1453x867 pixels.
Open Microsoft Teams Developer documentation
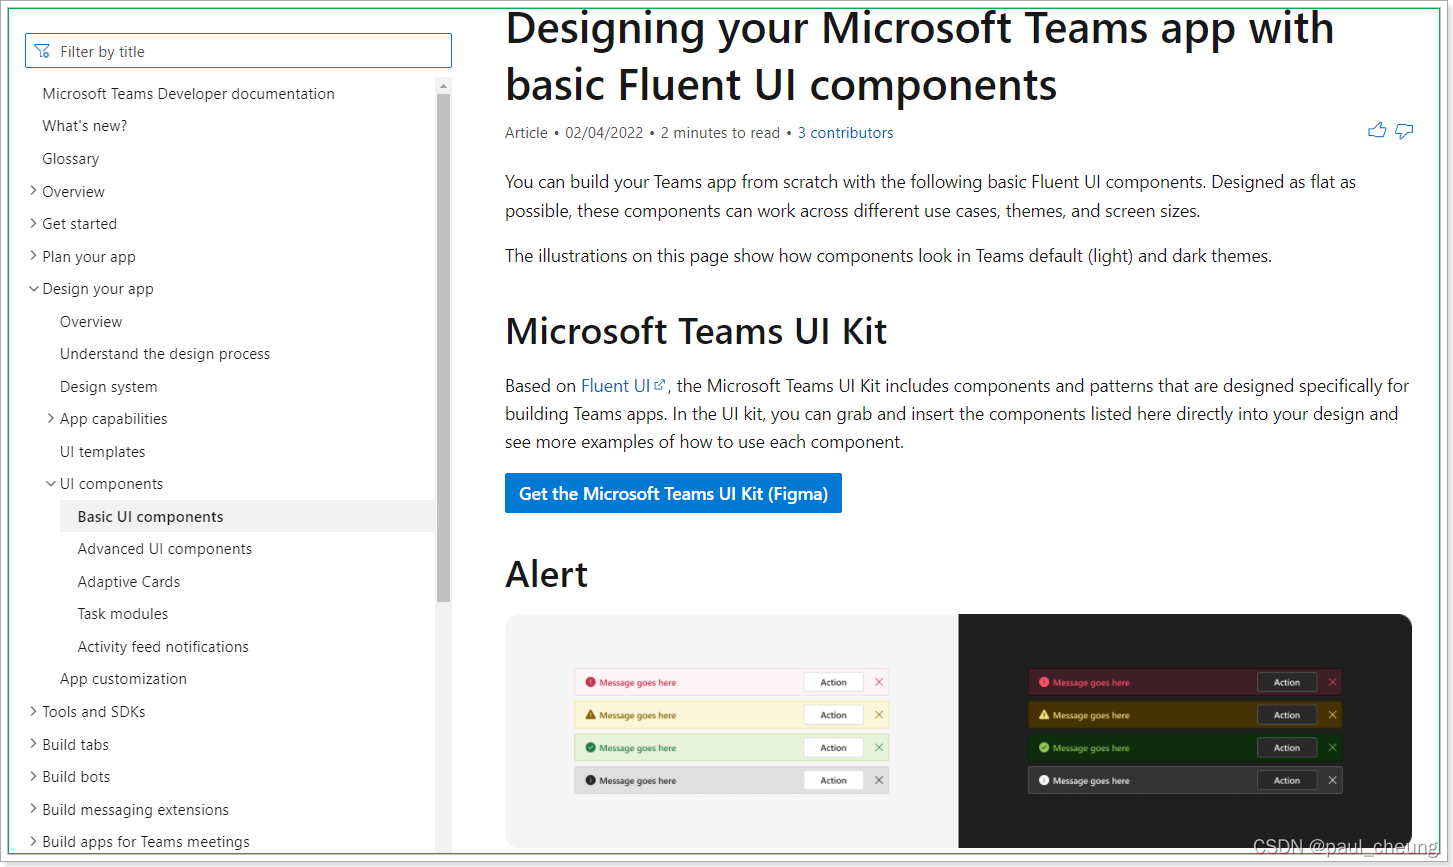click(x=188, y=93)
